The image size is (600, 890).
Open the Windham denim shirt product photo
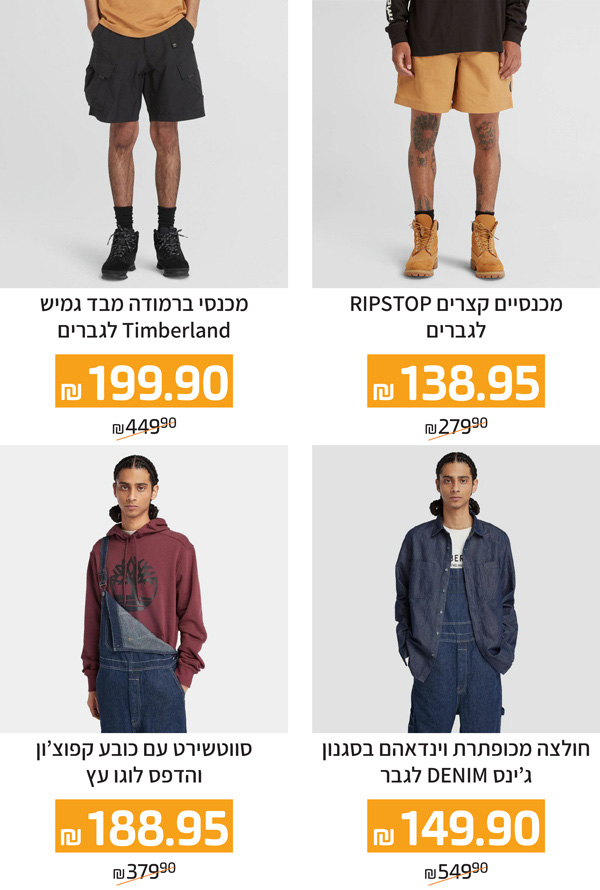[456, 589]
